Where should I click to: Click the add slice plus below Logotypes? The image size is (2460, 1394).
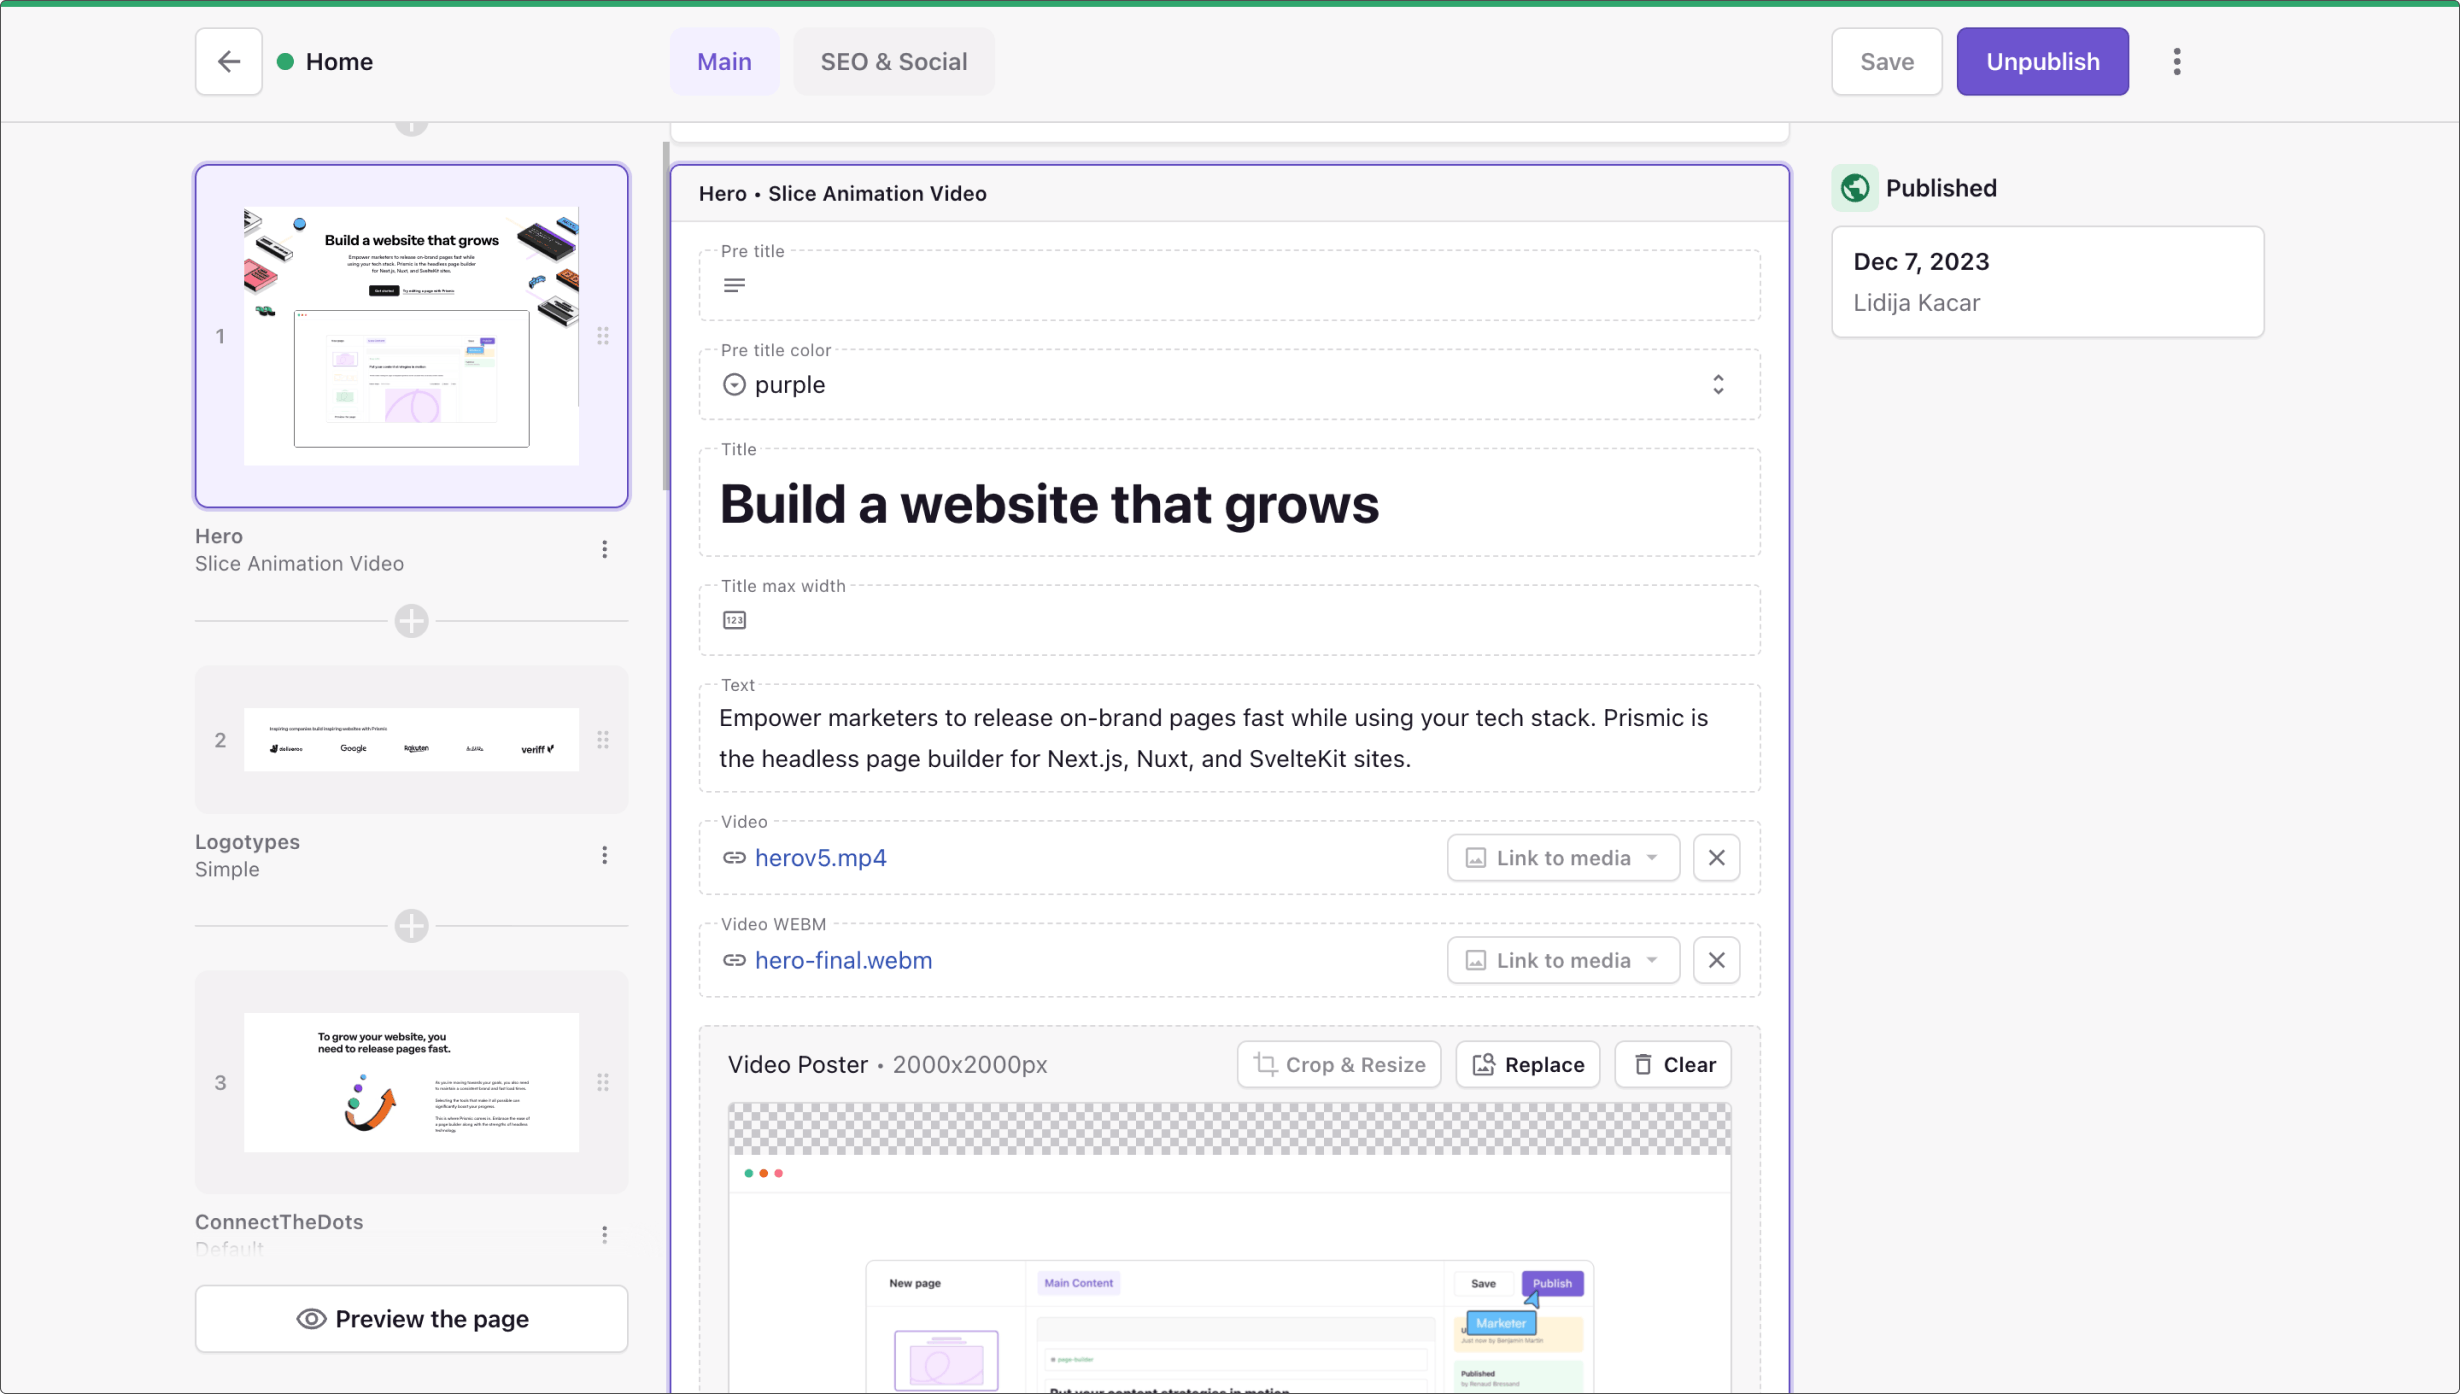click(411, 926)
